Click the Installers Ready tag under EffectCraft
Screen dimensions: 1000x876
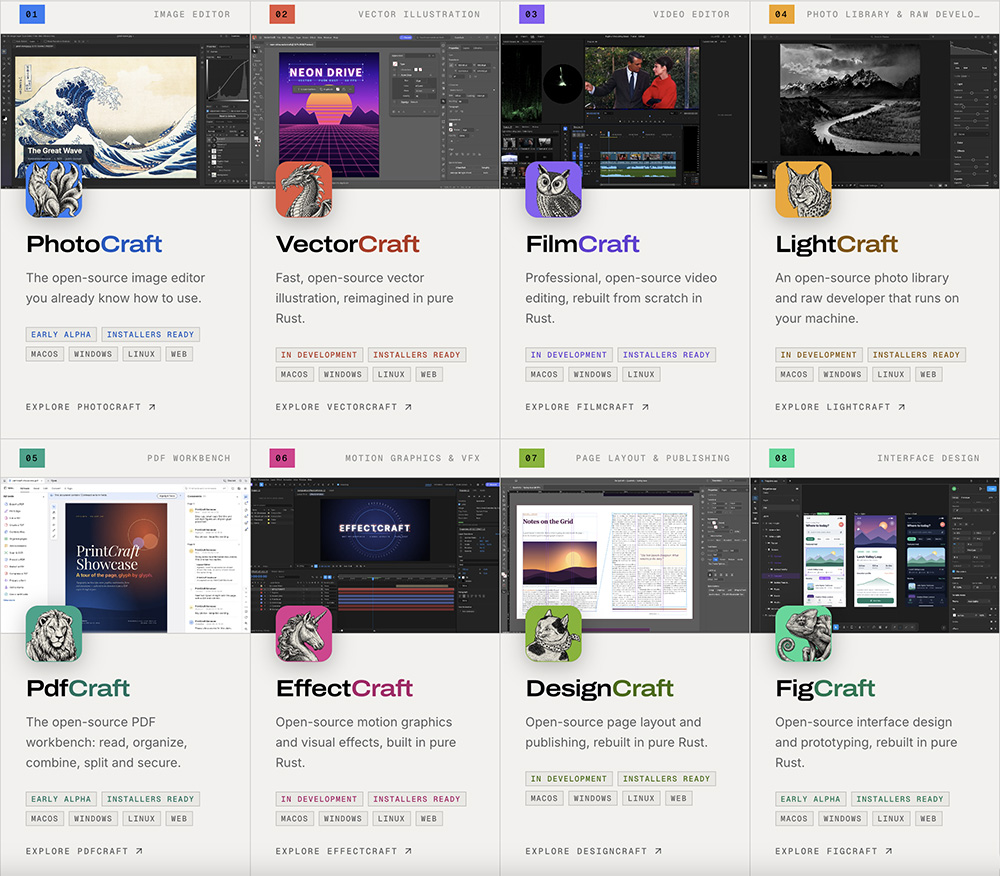coord(416,799)
